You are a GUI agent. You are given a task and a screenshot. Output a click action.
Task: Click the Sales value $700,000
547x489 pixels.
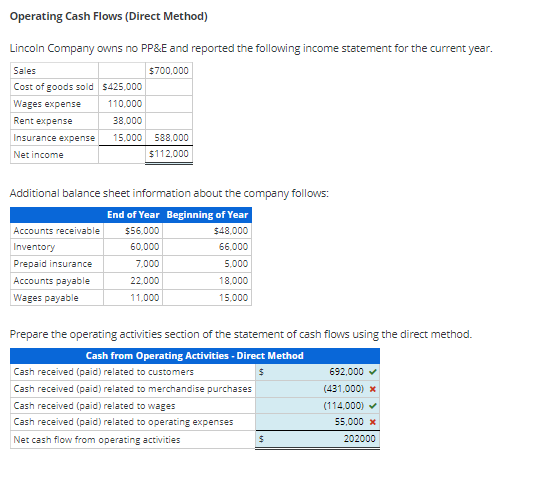169,71
